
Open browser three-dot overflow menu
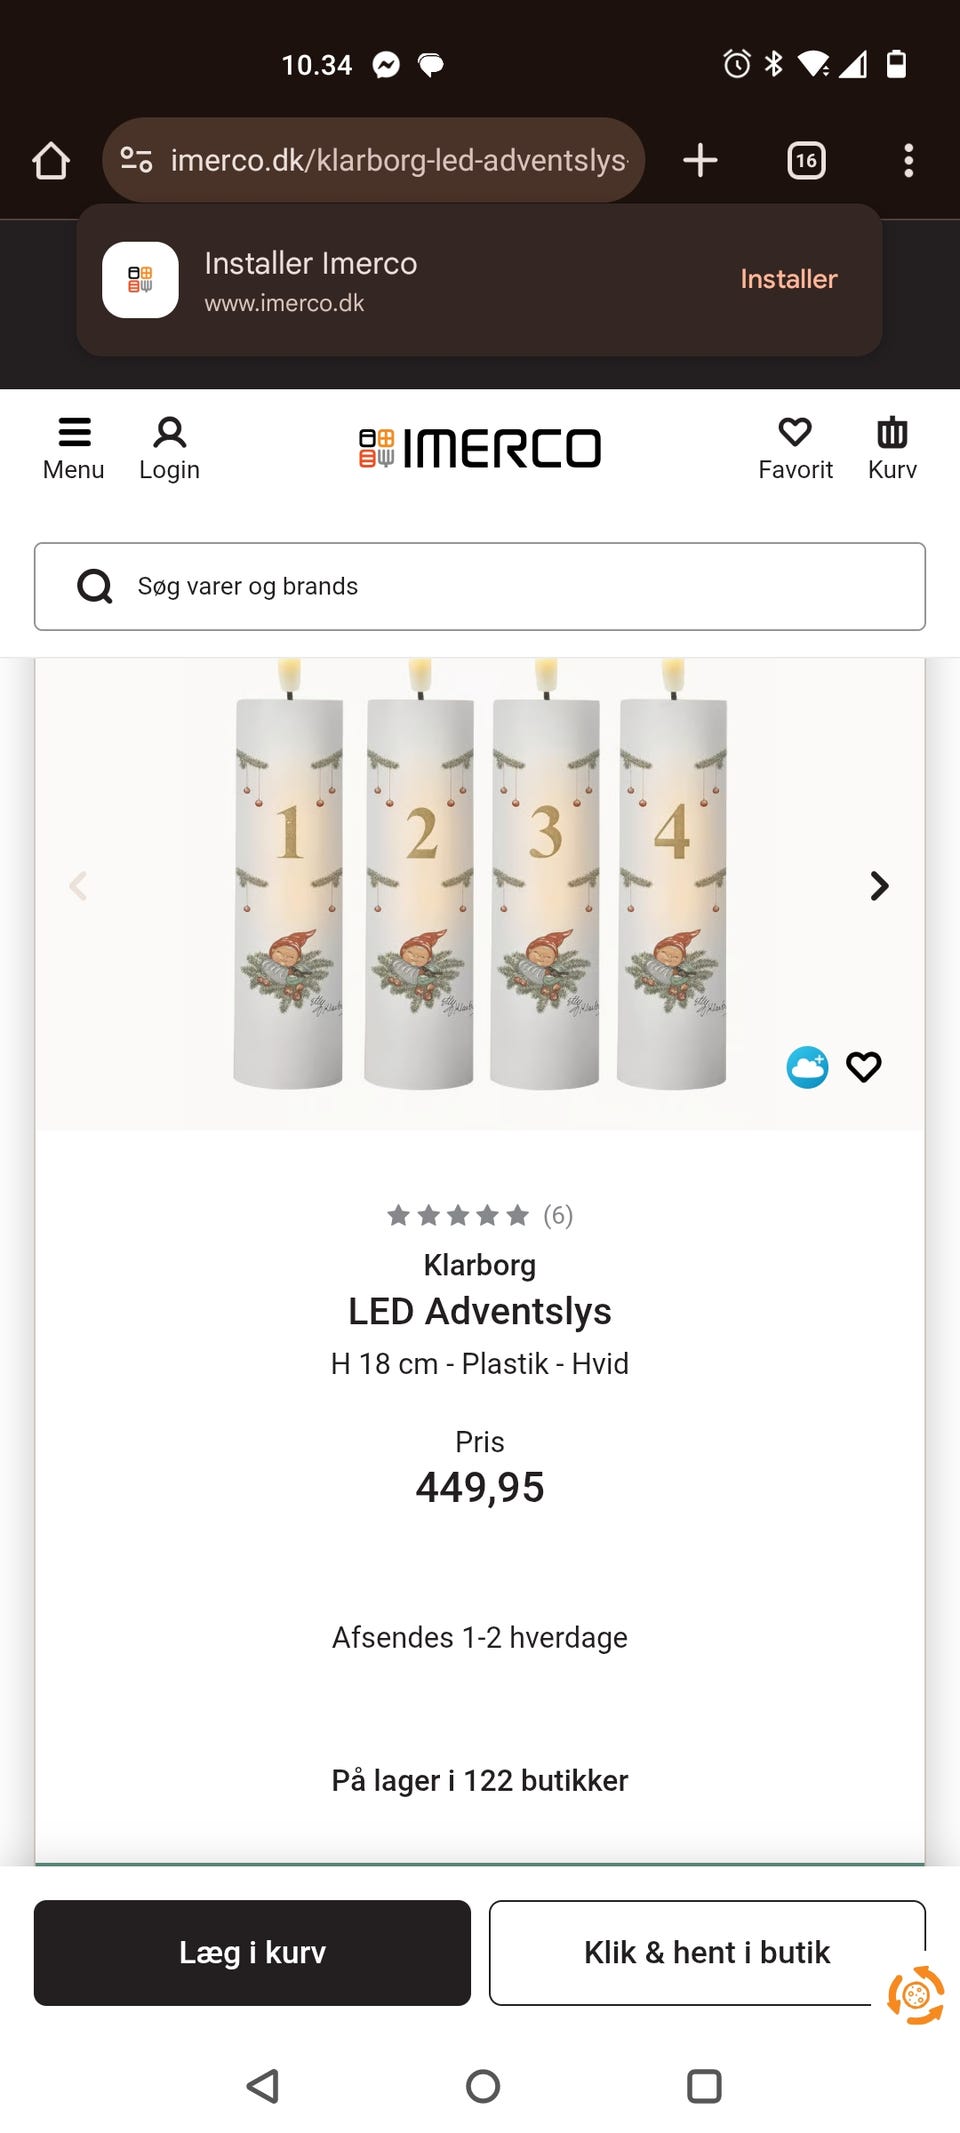tap(908, 160)
